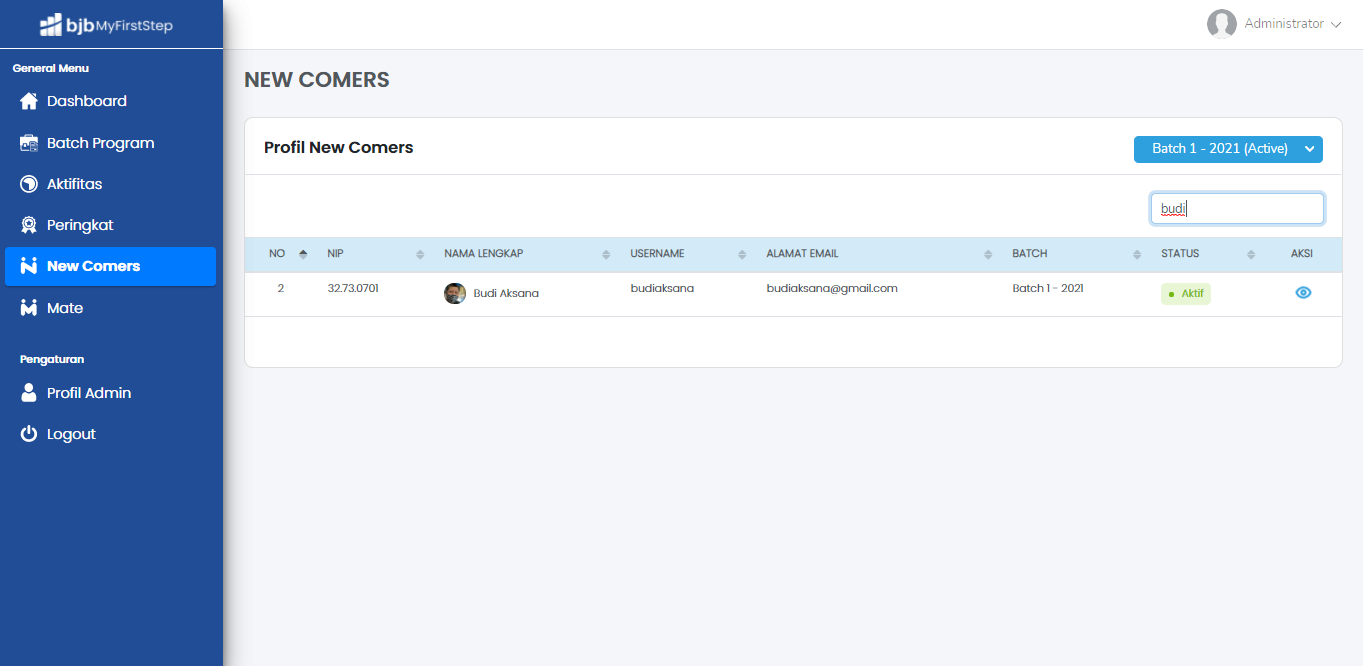Click the Dashboard home icon
1363x666 pixels.
[29, 101]
